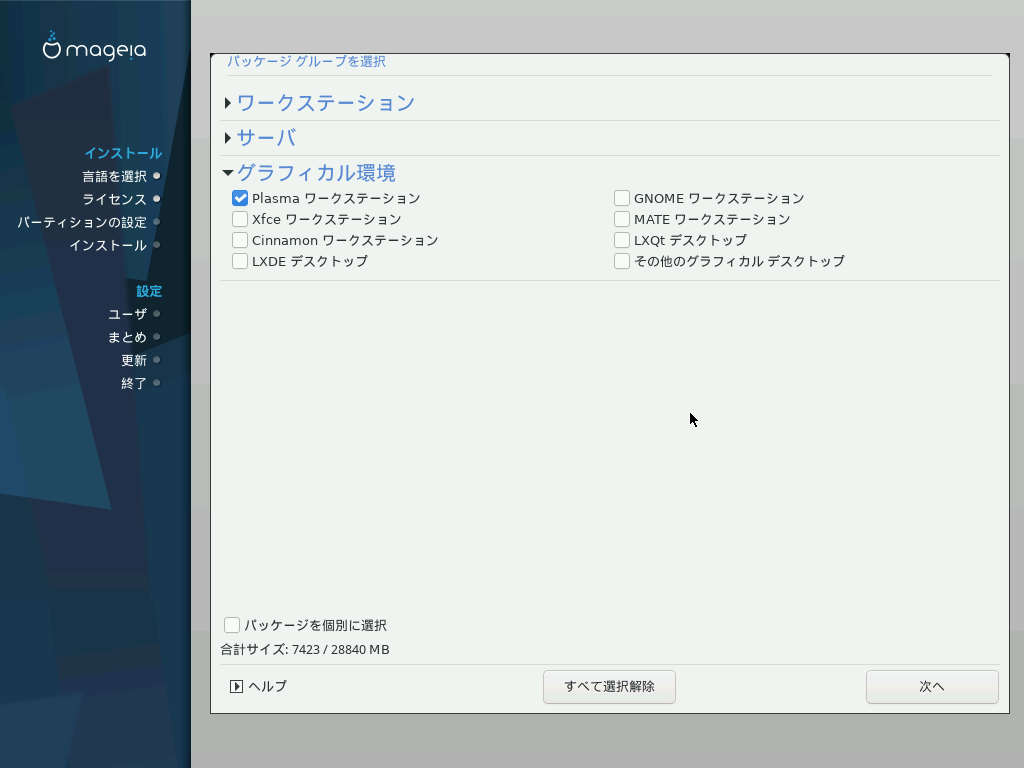Image resolution: width=1024 pixels, height=768 pixels.
Task: Click the インストール section header in sidebar
Action: (123, 153)
